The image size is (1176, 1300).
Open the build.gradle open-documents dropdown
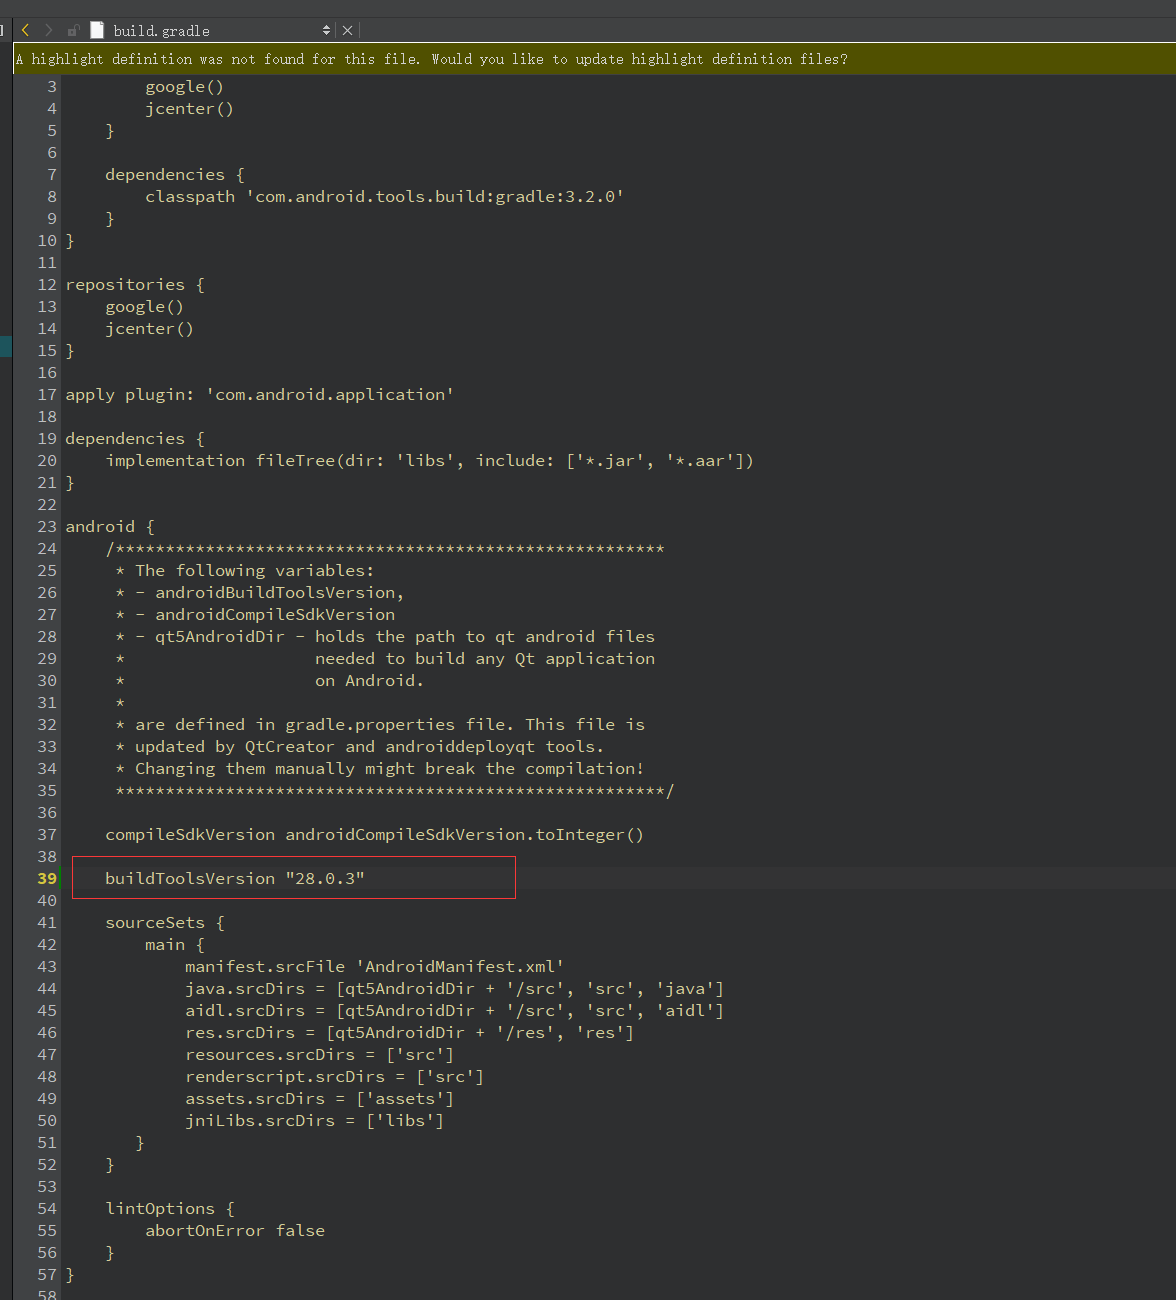tap(326, 30)
